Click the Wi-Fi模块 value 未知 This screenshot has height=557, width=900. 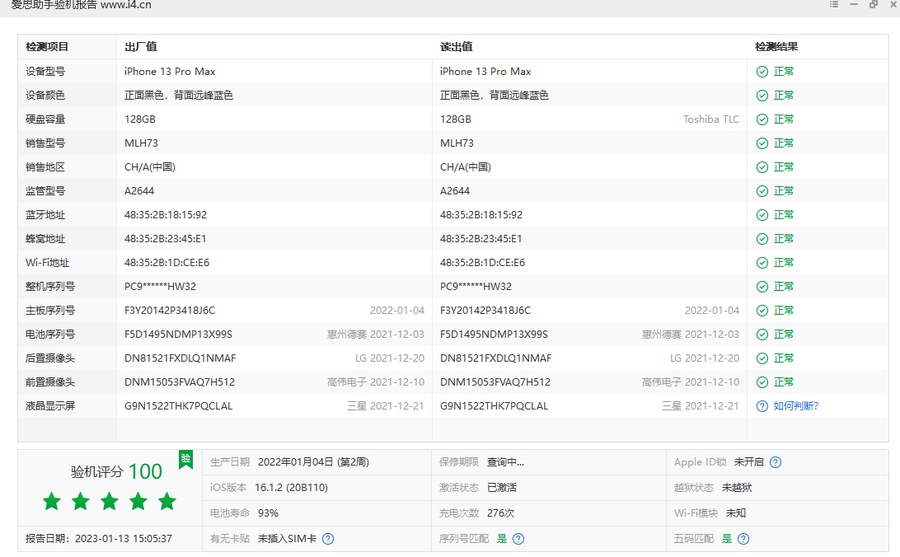click(x=736, y=513)
